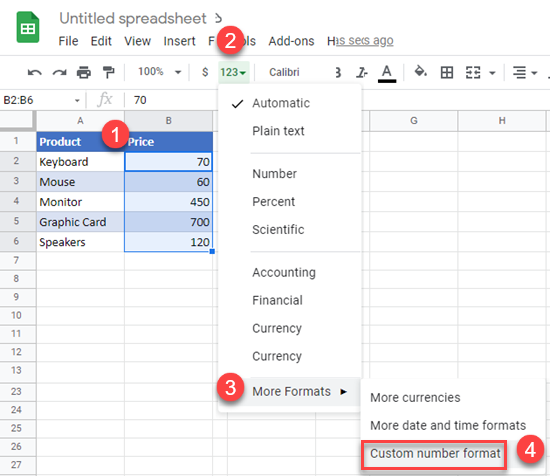Screen dimensions: 550x476
Task: Open the fill color bucket icon
Action: tap(420, 71)
